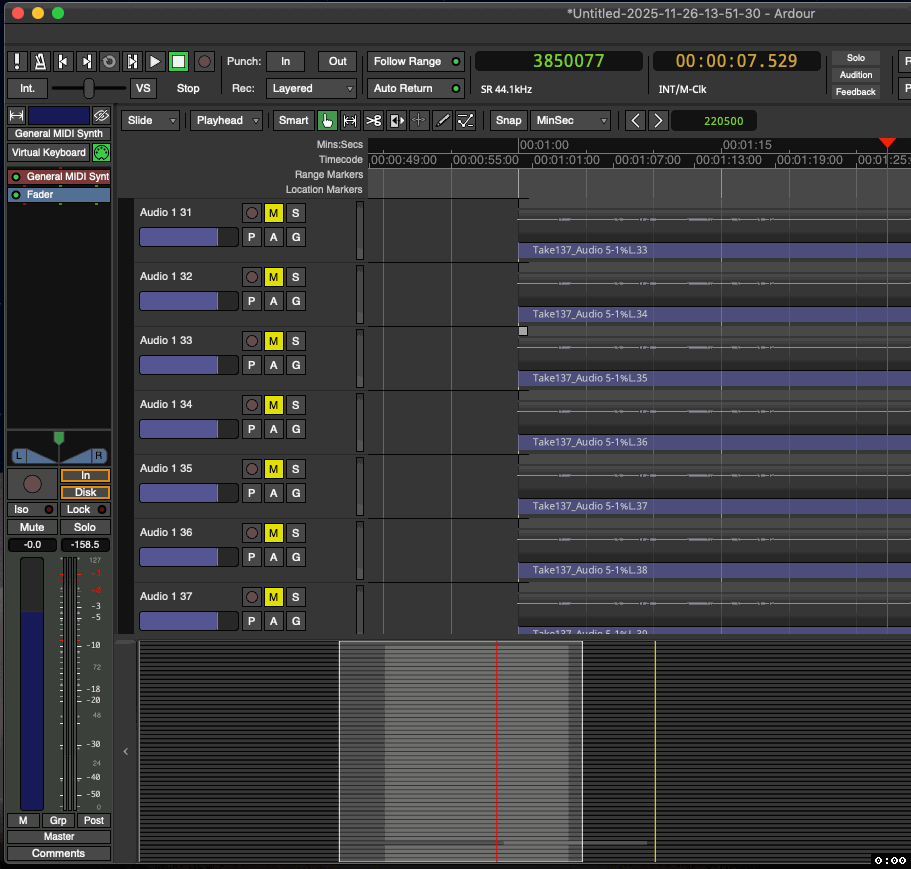The height and width of the screenshot is (869, 911).
Task: Open the Slide edit mode dropdown
Action: click(x=152, y=121)
